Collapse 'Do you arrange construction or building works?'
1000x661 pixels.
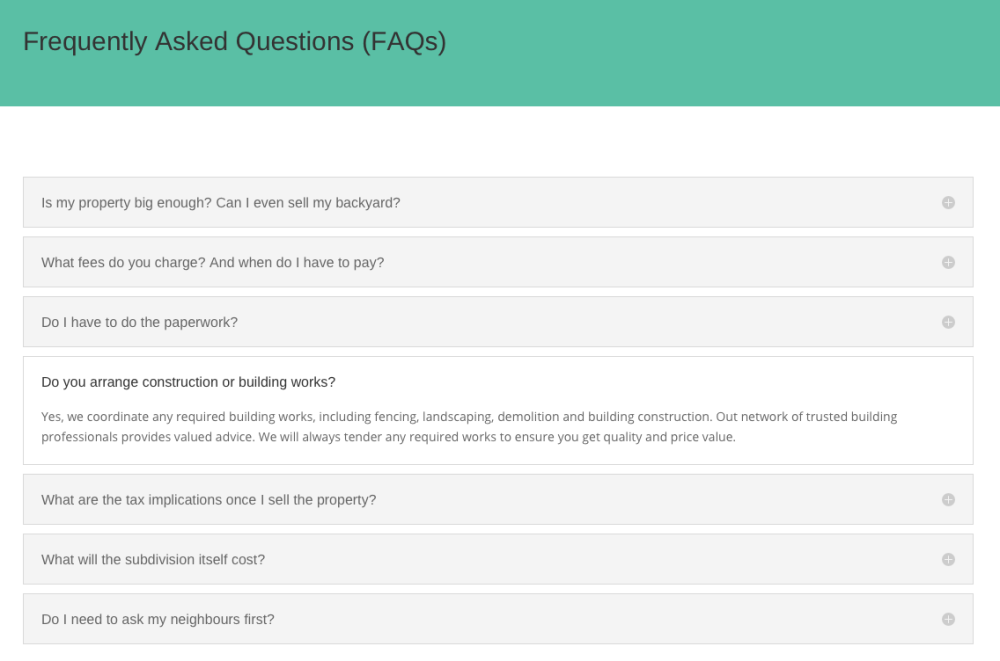click(188, 382)
